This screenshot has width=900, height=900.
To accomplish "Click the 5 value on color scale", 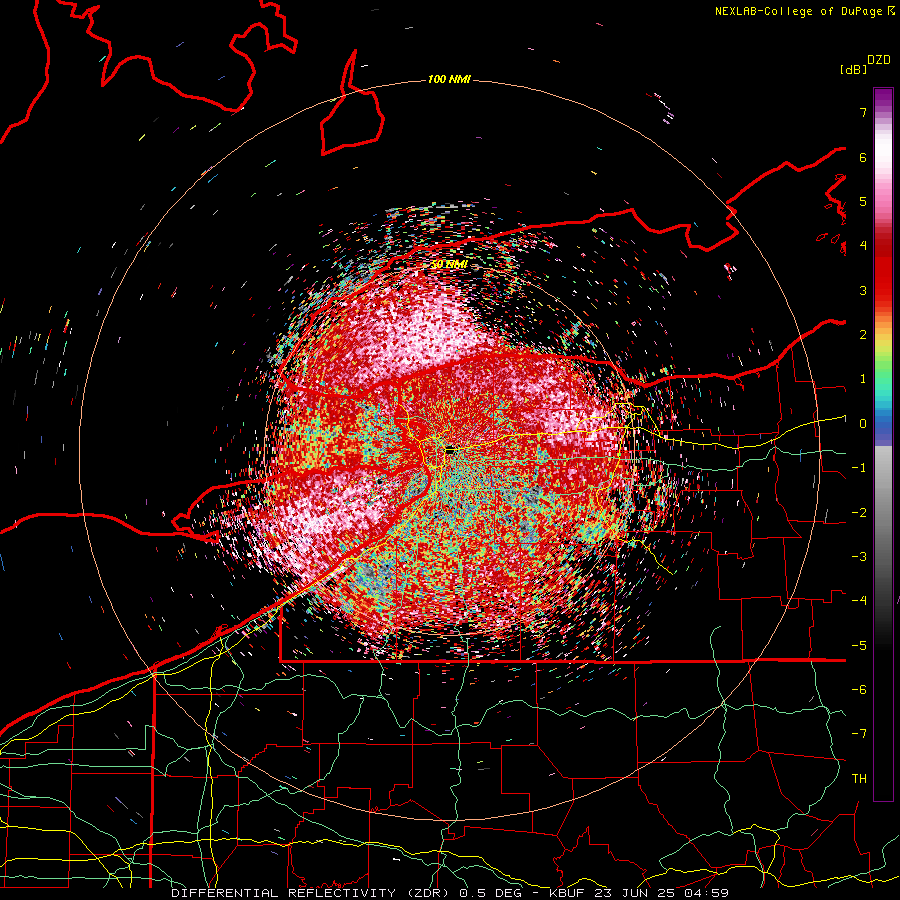I will pos(863,201).
